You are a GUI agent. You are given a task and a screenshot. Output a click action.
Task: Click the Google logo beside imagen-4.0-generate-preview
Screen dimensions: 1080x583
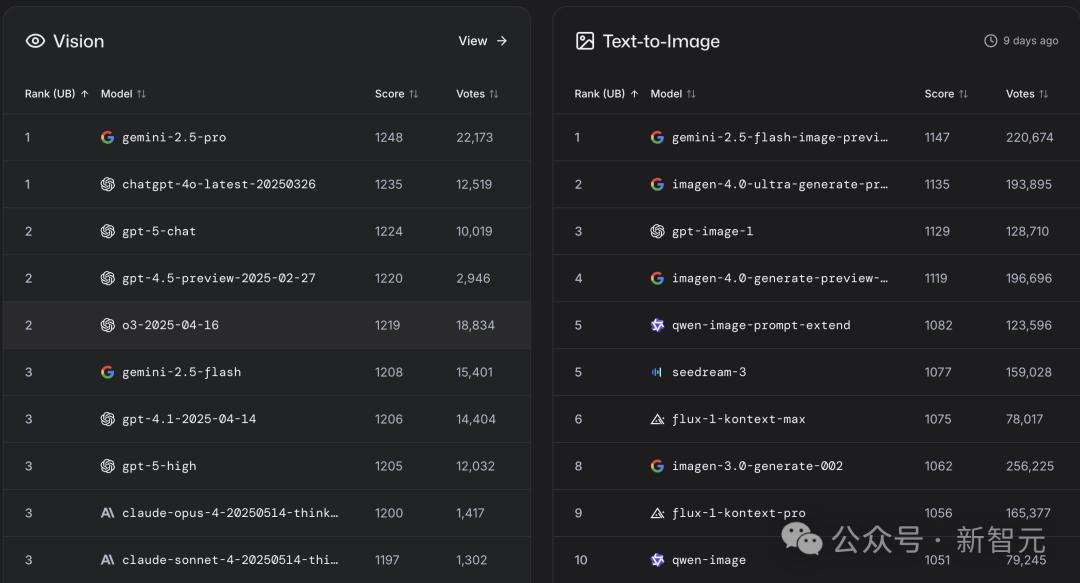click(657, 278)
